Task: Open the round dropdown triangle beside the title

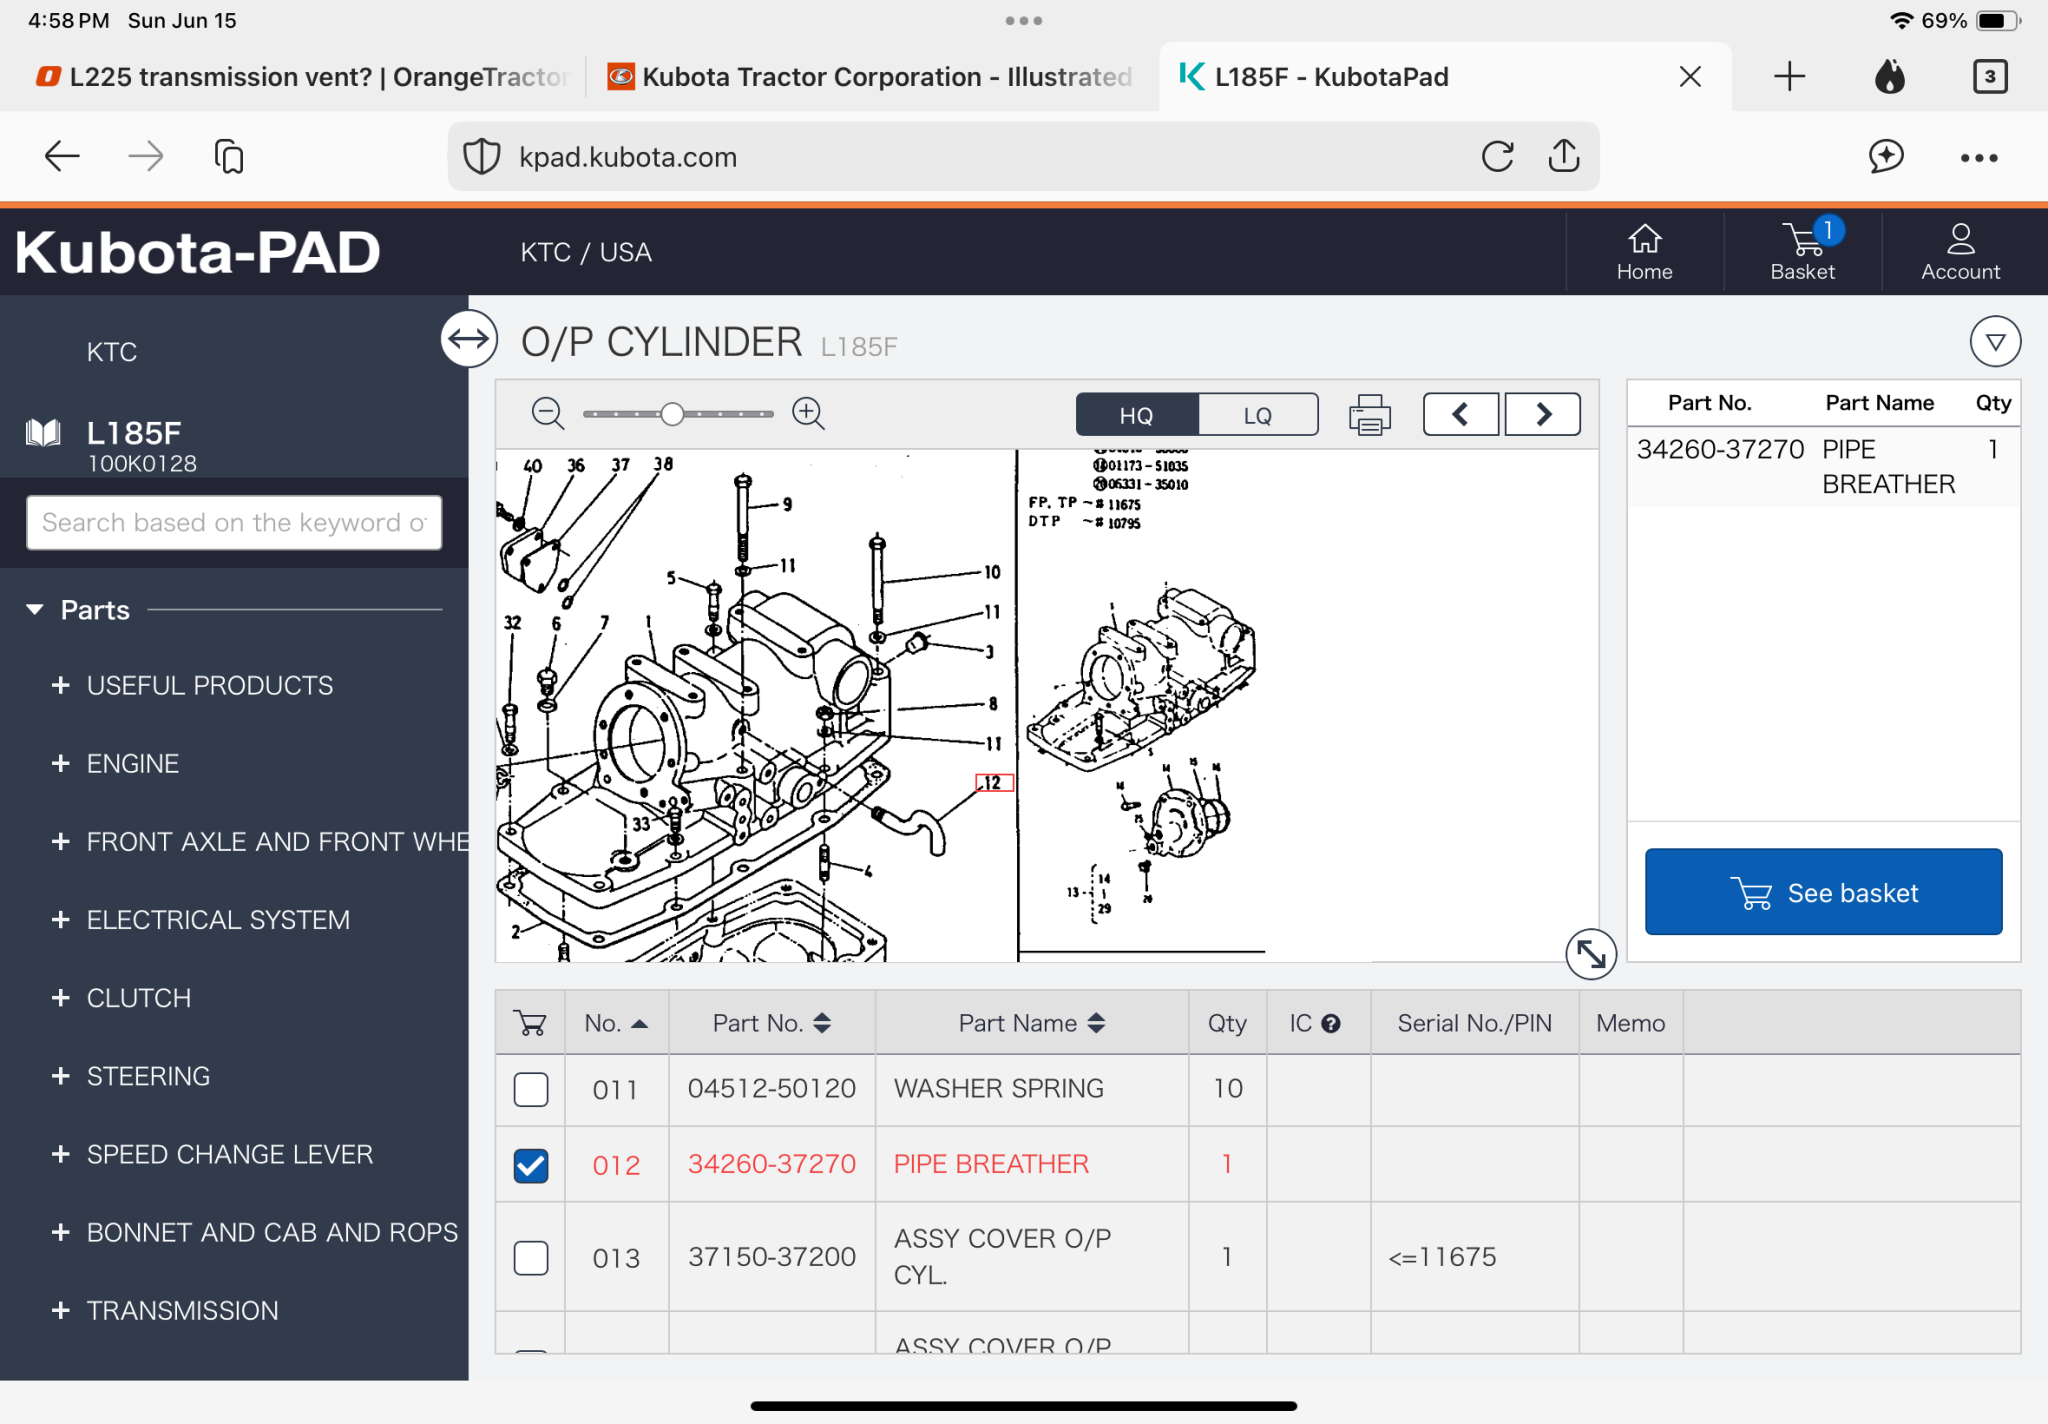Action: tap(1994, 342)
